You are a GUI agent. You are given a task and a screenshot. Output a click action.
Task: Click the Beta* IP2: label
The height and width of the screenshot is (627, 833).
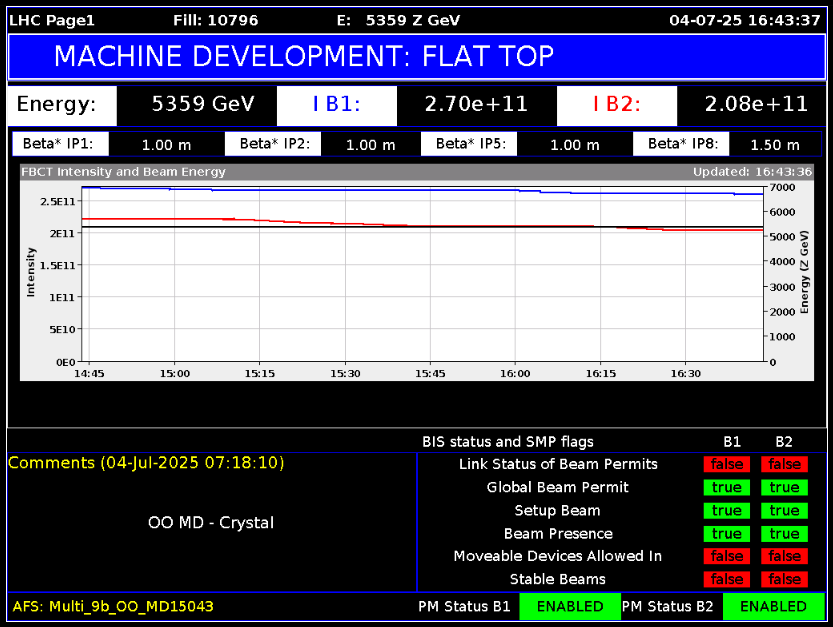click(x=275, y=143)
